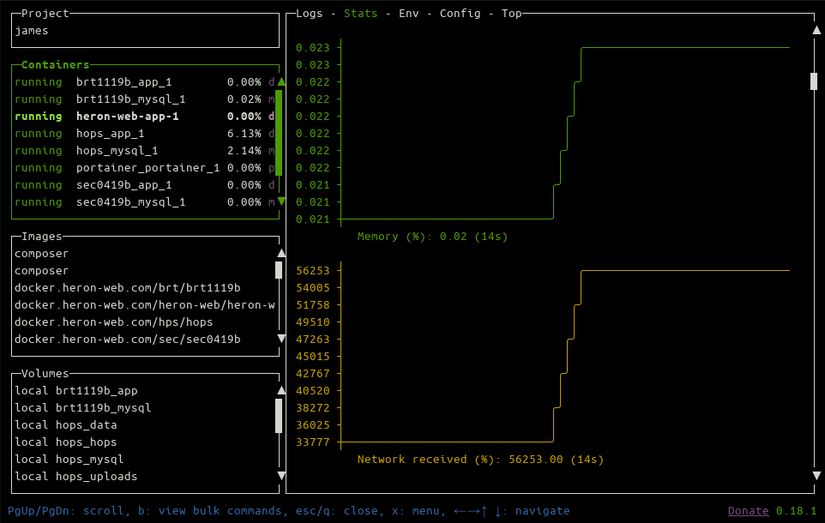This screenshot has height=523, width=825.
Task: Focus the Images panel title
Action: (x=42, y=236)
